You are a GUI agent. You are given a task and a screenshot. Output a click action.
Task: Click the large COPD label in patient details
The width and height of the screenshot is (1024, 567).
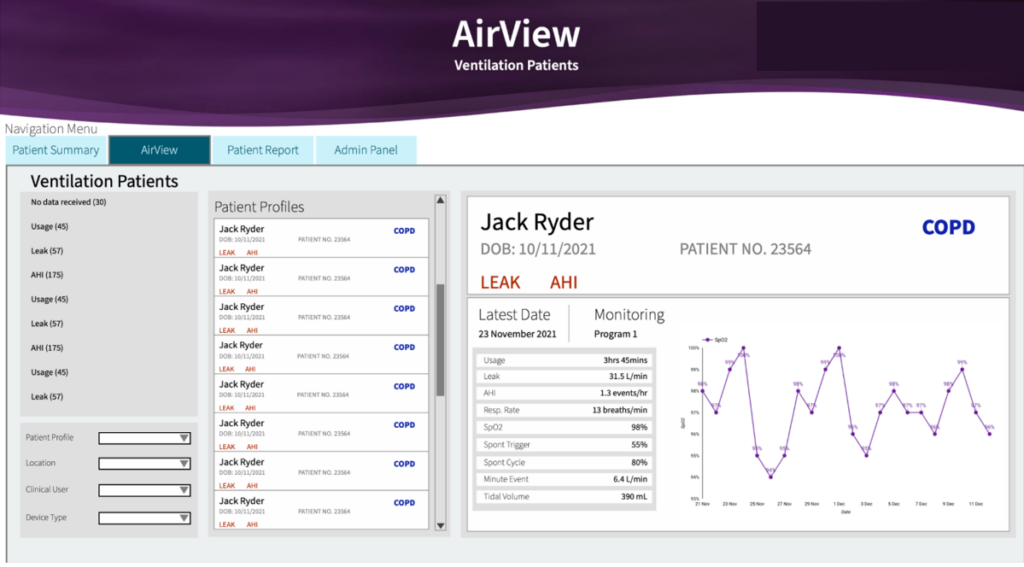tap(948, 227)
